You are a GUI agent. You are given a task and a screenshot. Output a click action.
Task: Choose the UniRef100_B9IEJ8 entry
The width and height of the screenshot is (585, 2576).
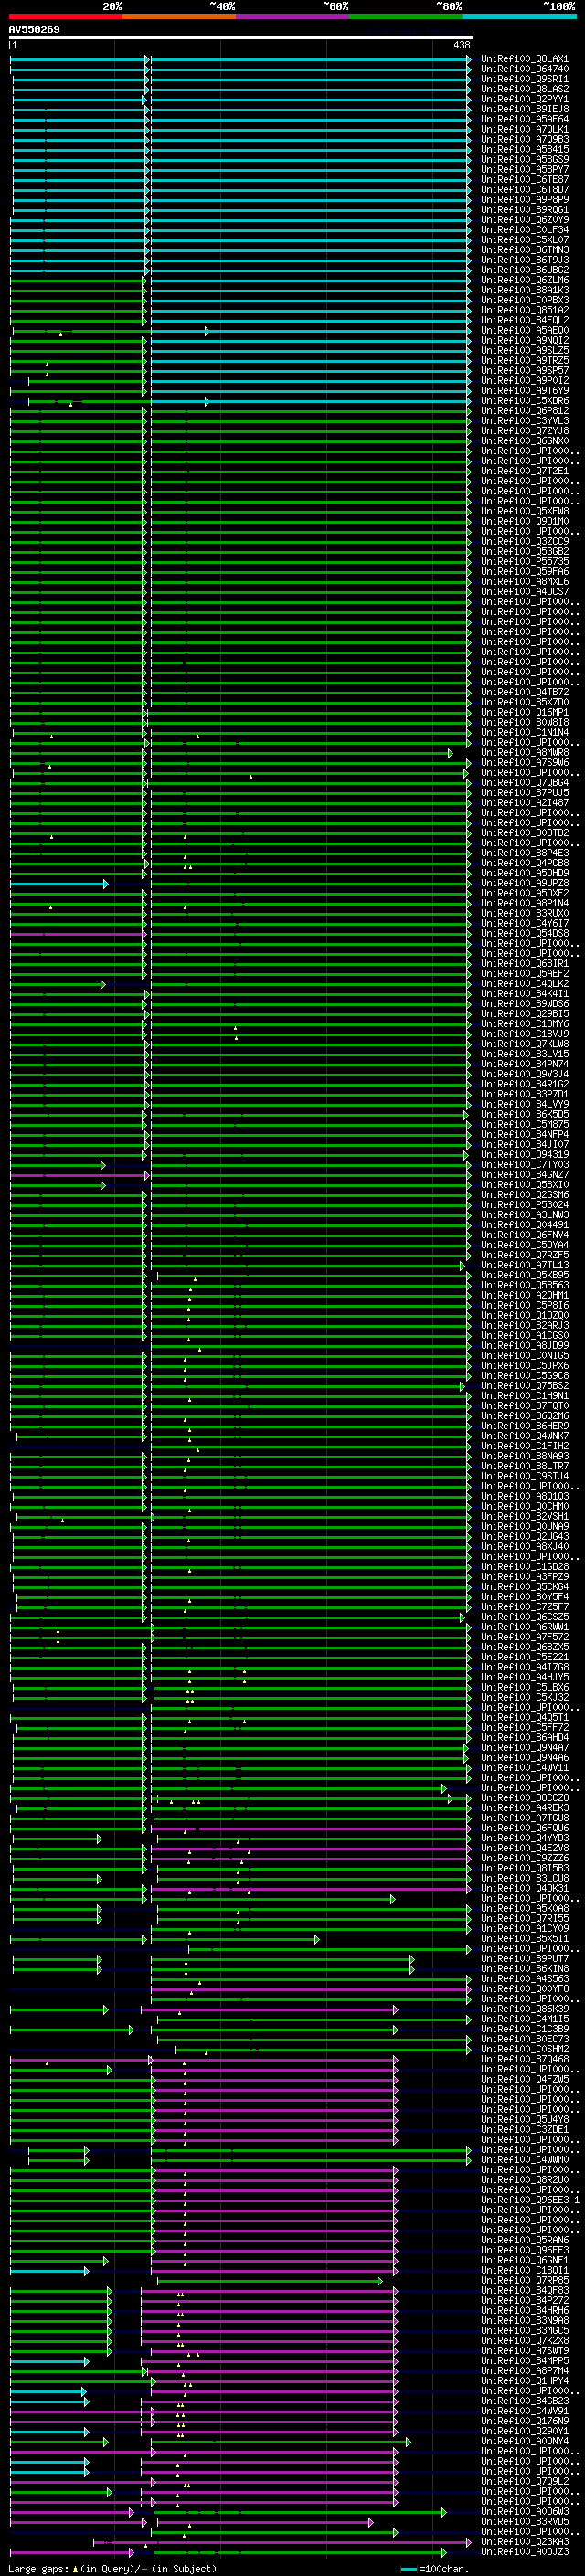pyautogui.click(x=524, y=109)
